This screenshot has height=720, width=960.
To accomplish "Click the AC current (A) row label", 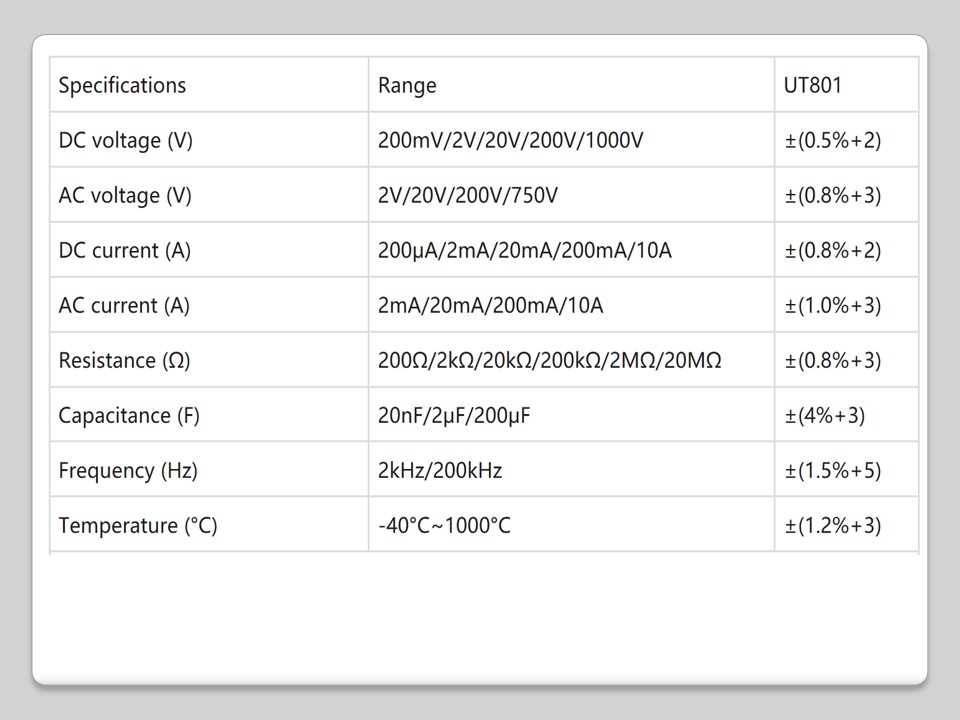I will (x=124, y=305).
